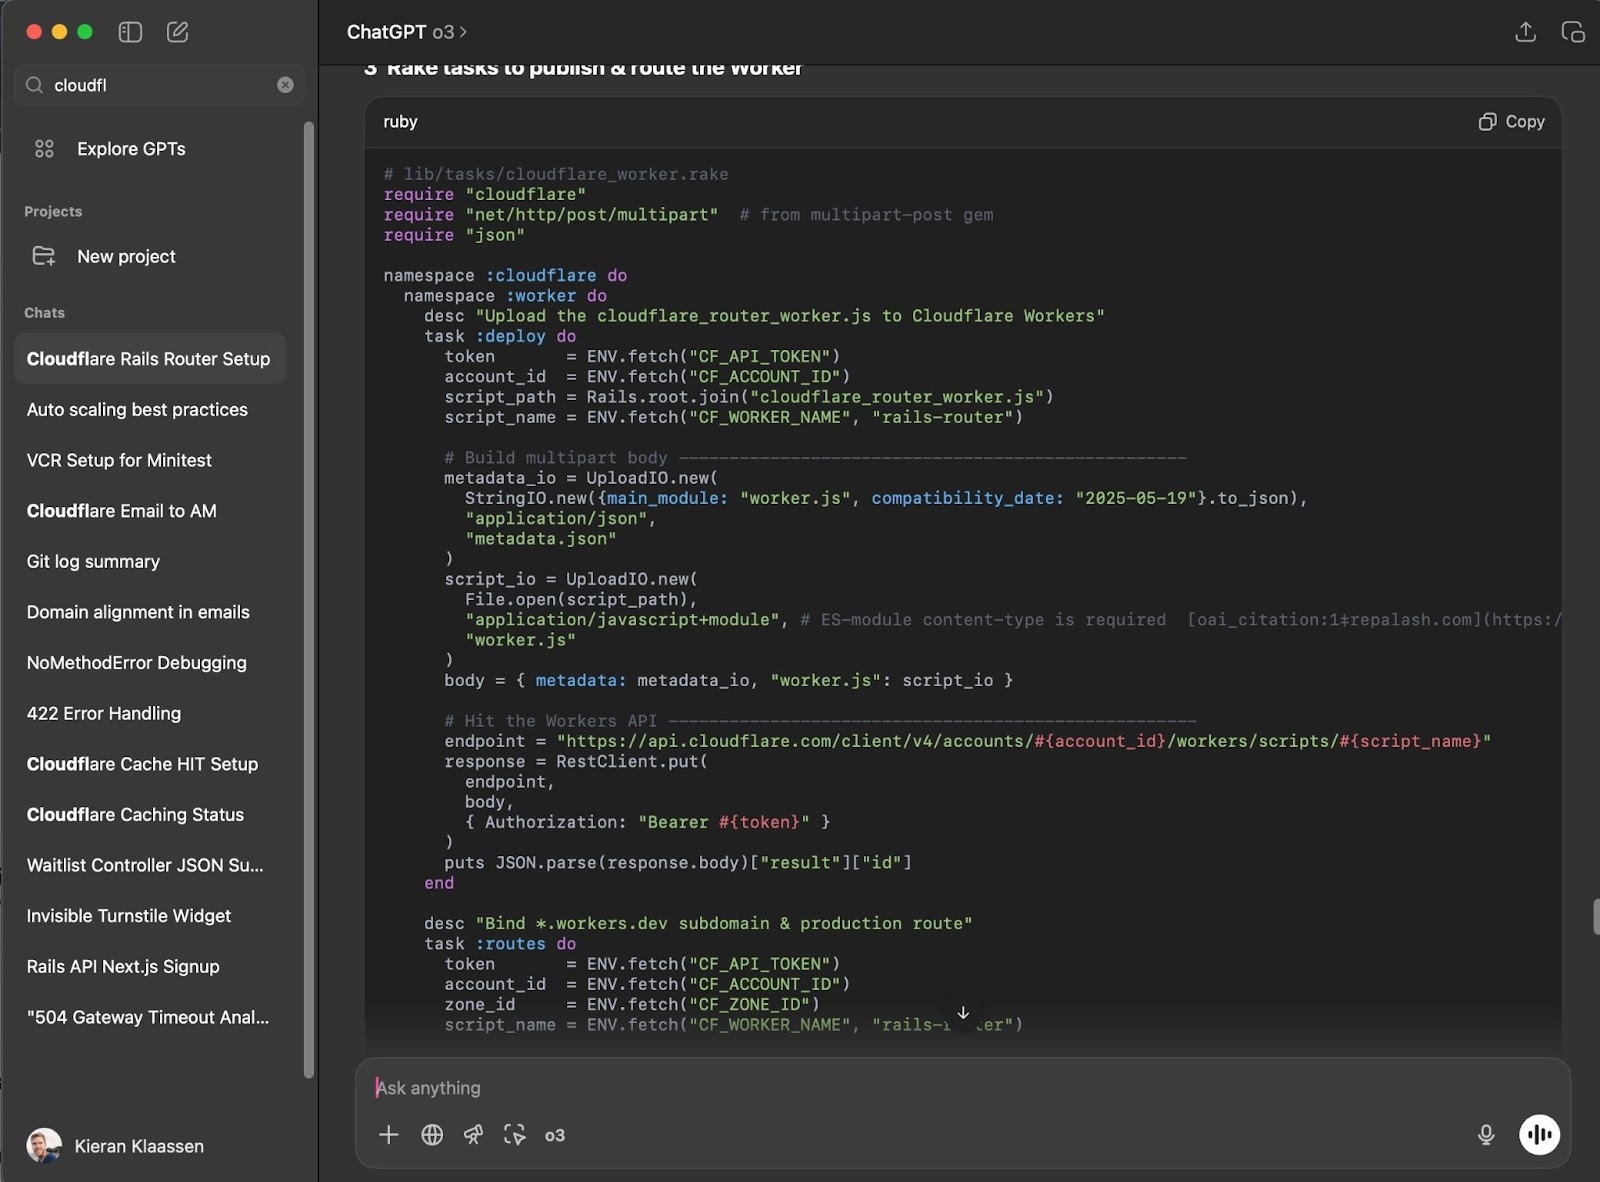Click the share icon in header
The height and width of the screenshot is (1182, 1600).
(x=1525, y=32)
